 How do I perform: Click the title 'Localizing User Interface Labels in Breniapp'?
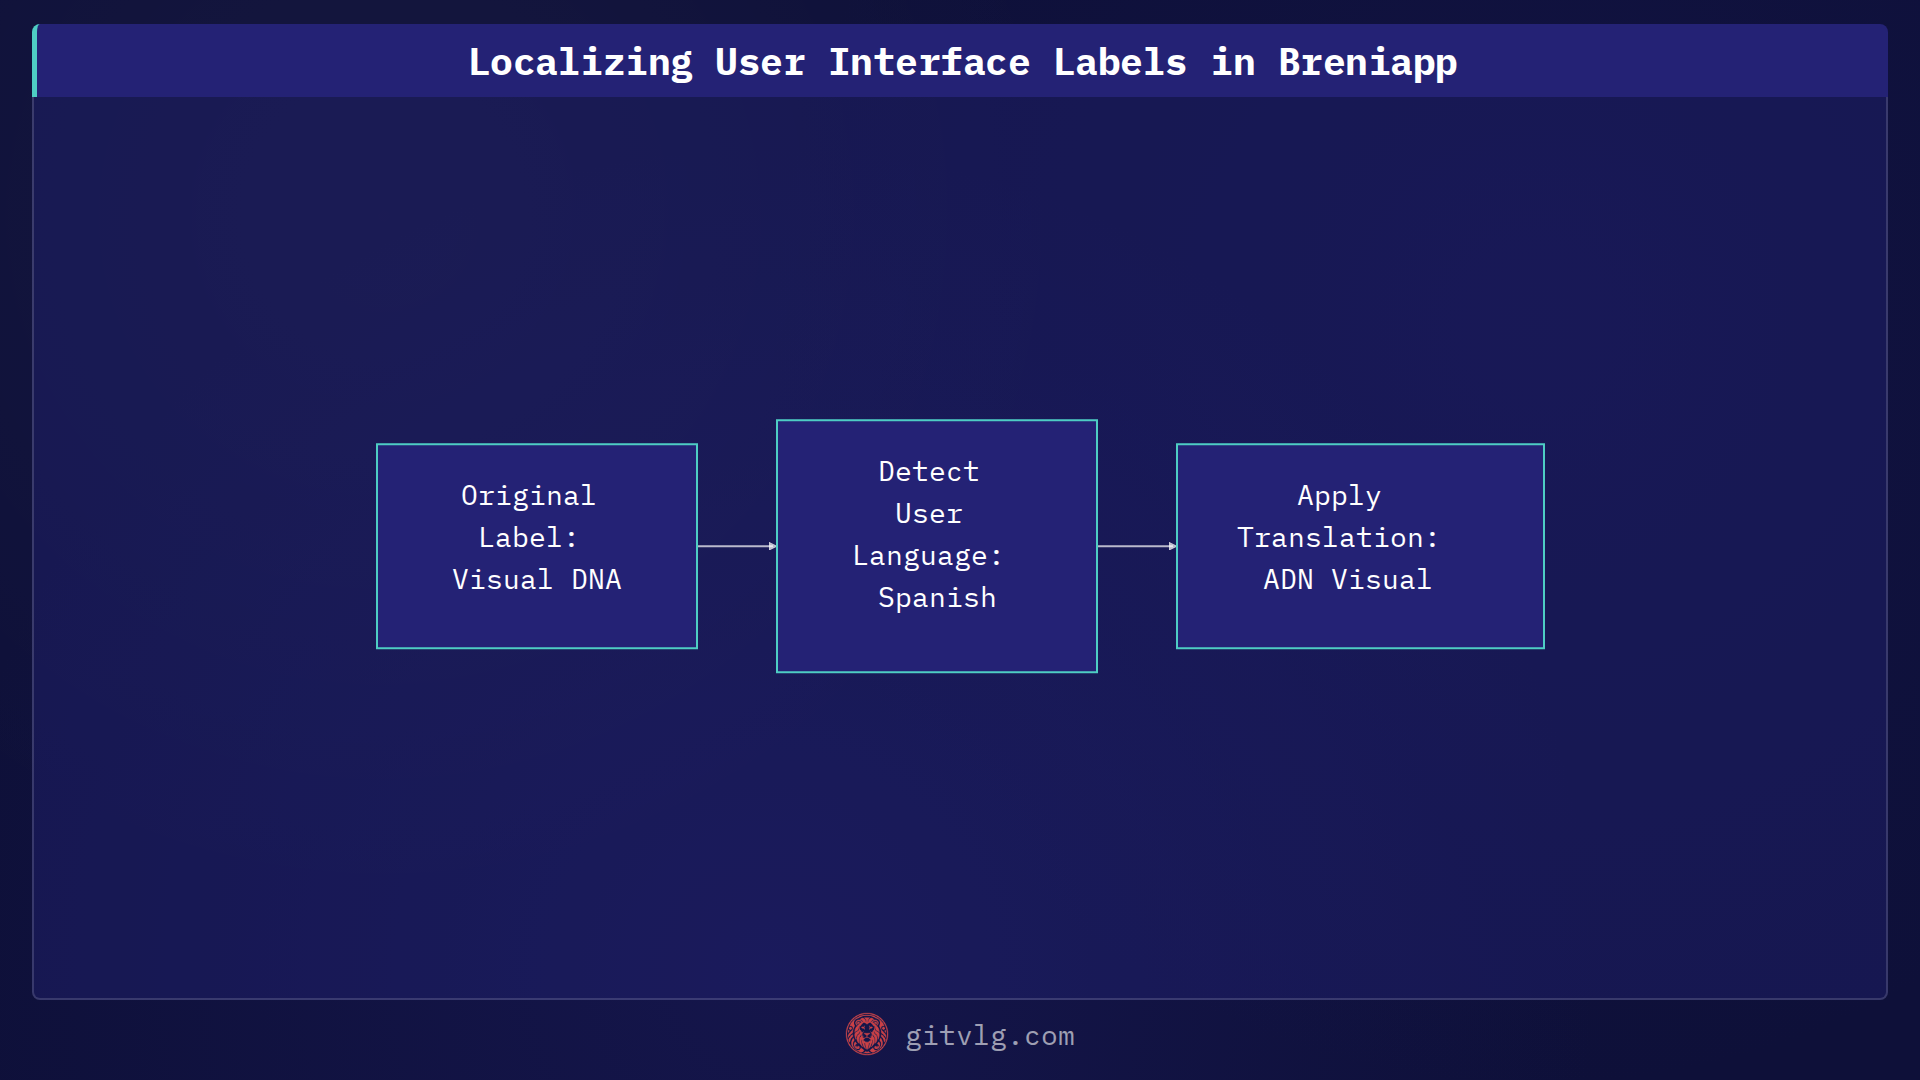coord(963,63)
